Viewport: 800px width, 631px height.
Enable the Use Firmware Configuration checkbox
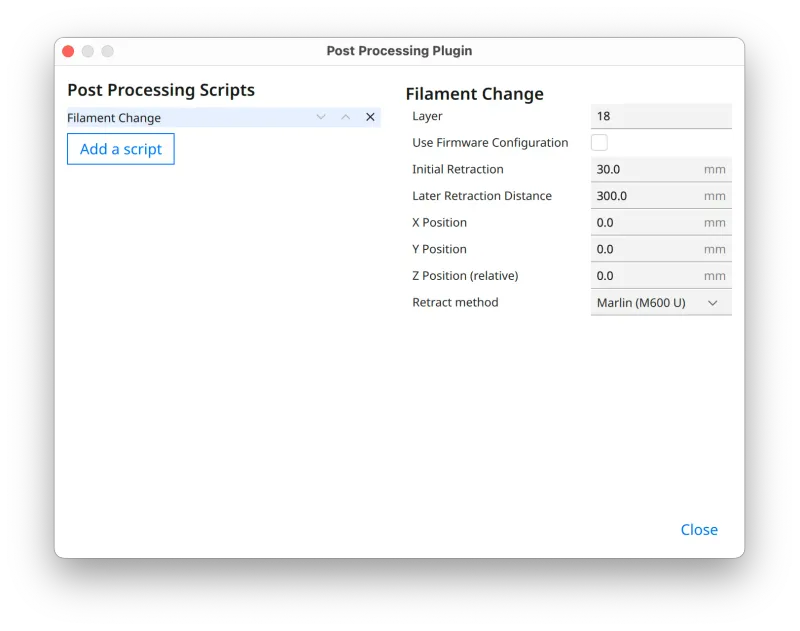click(x=599, y=143)
